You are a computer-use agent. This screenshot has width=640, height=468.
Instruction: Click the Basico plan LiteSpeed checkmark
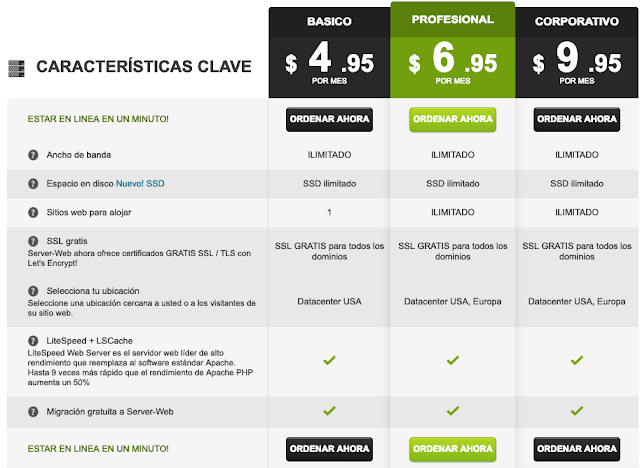[x=329, y=360]
